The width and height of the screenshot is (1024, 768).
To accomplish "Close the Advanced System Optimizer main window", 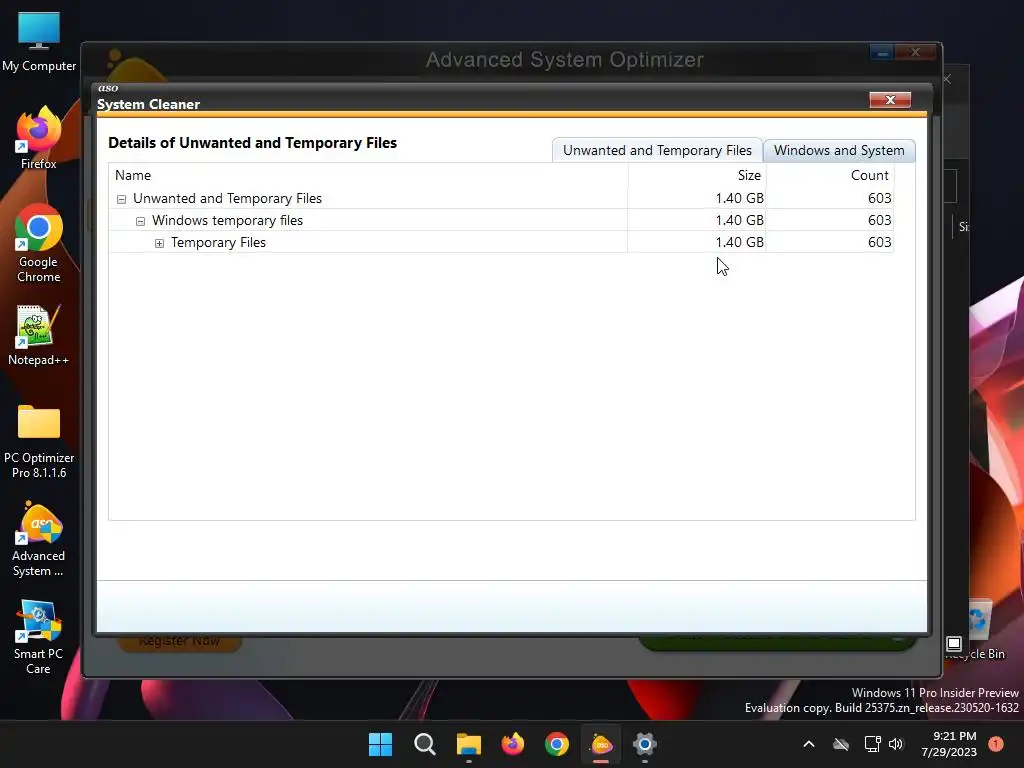I will tap(916, 52).
